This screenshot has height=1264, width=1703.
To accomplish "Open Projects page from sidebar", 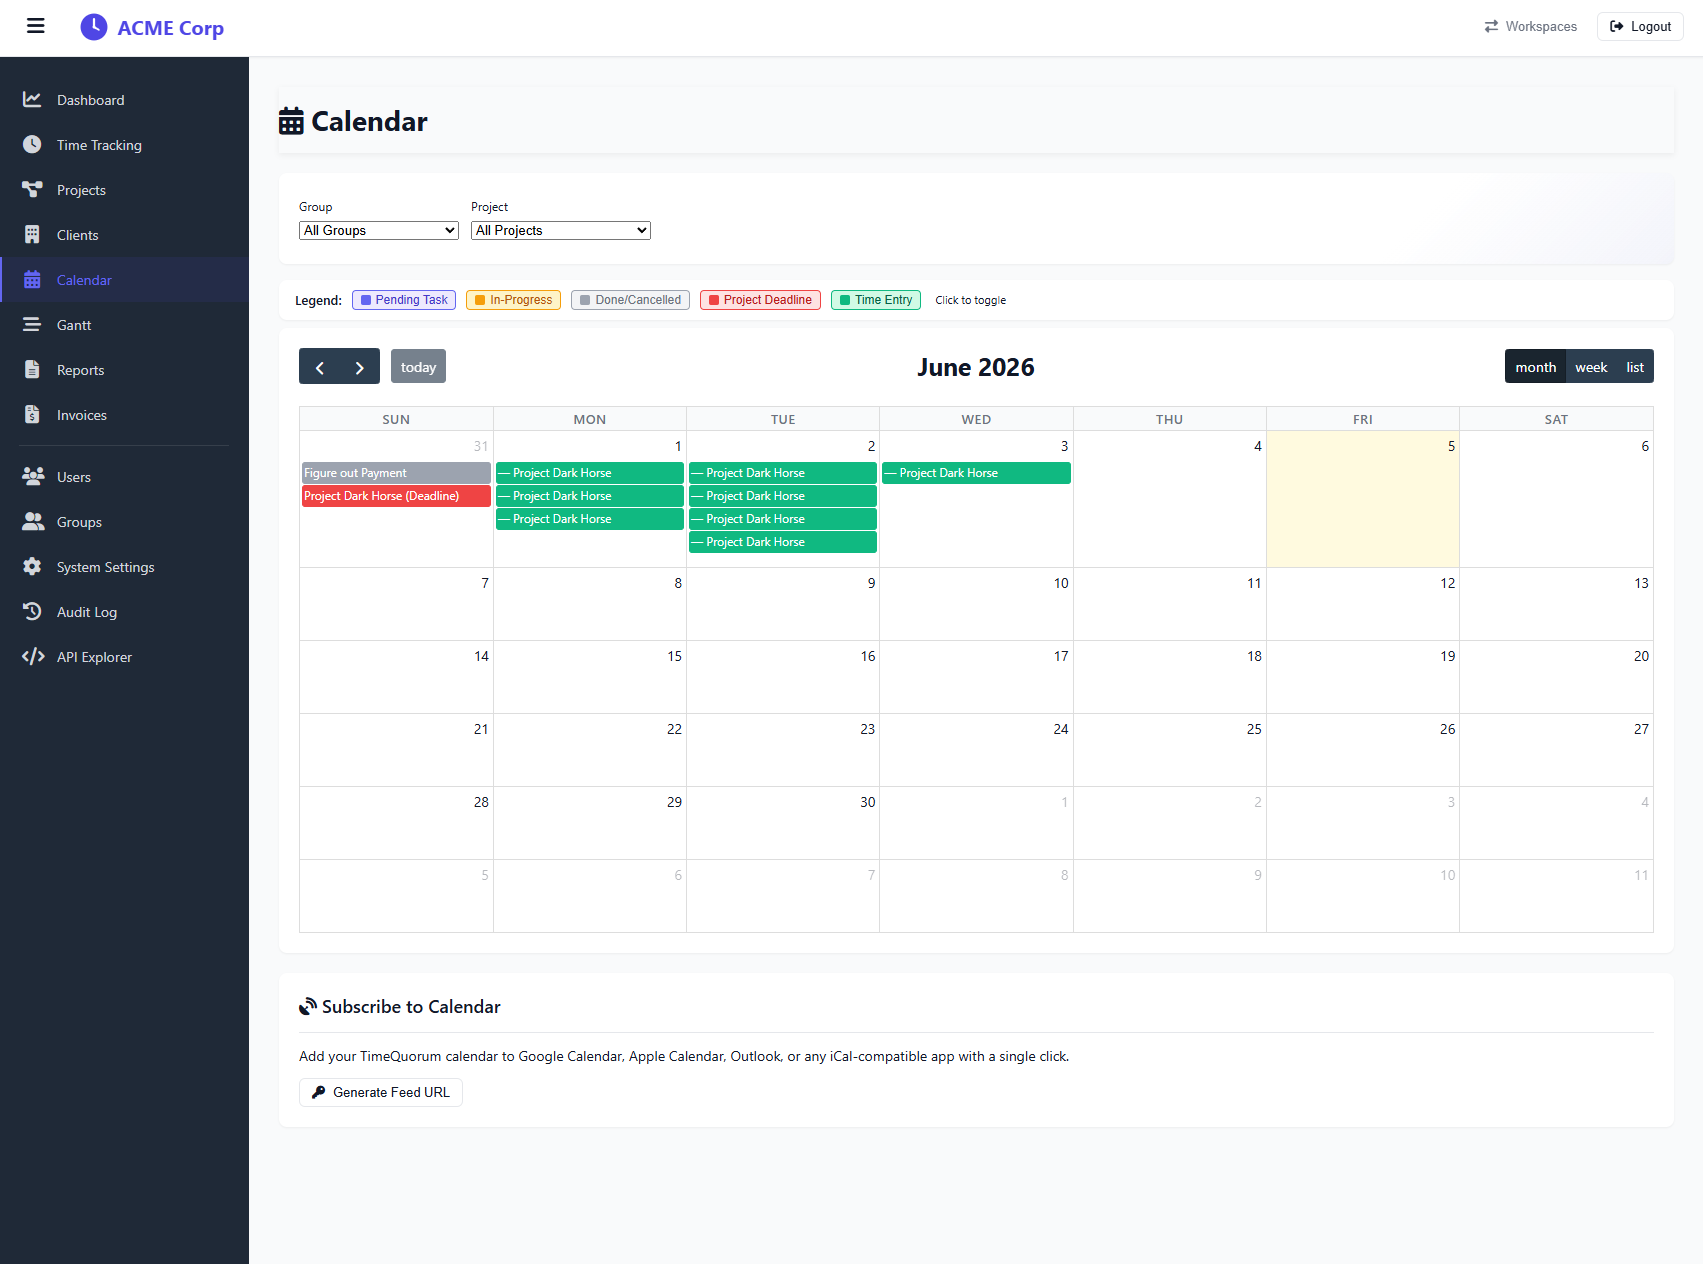I will 124,190.
